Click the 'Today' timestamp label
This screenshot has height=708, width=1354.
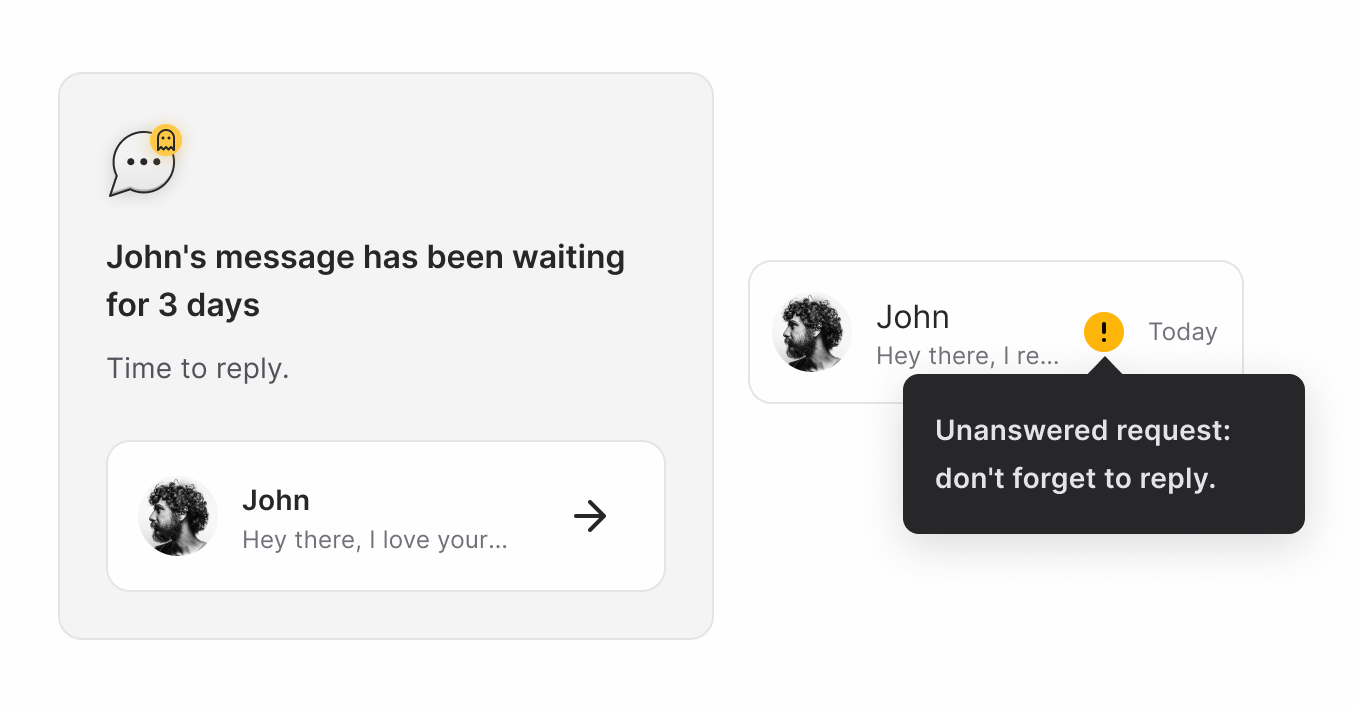click(1182, 331)
